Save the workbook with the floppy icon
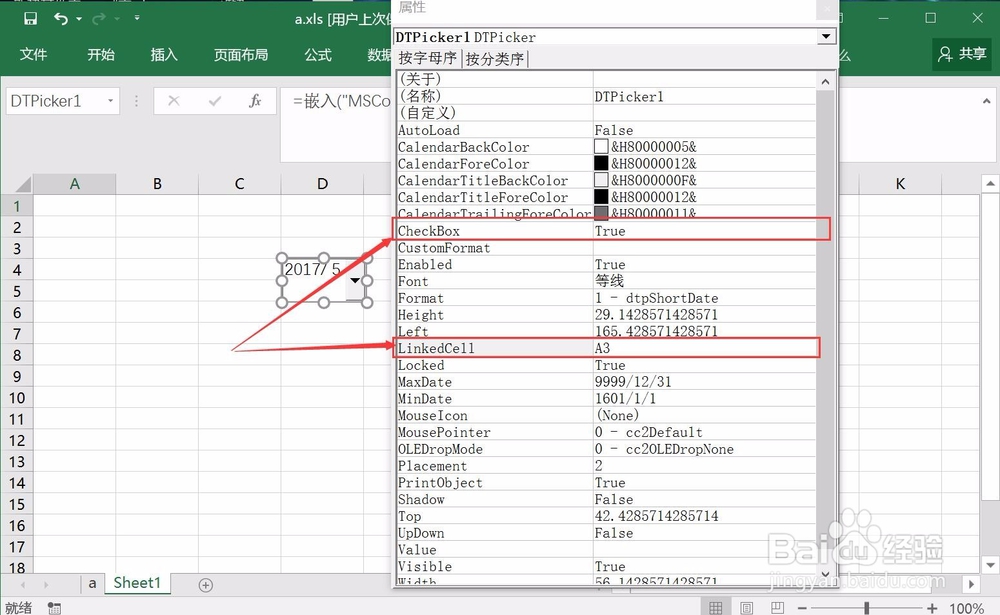Image resolution: width=1000 pixels, height=615 pixels. [30, 19]
